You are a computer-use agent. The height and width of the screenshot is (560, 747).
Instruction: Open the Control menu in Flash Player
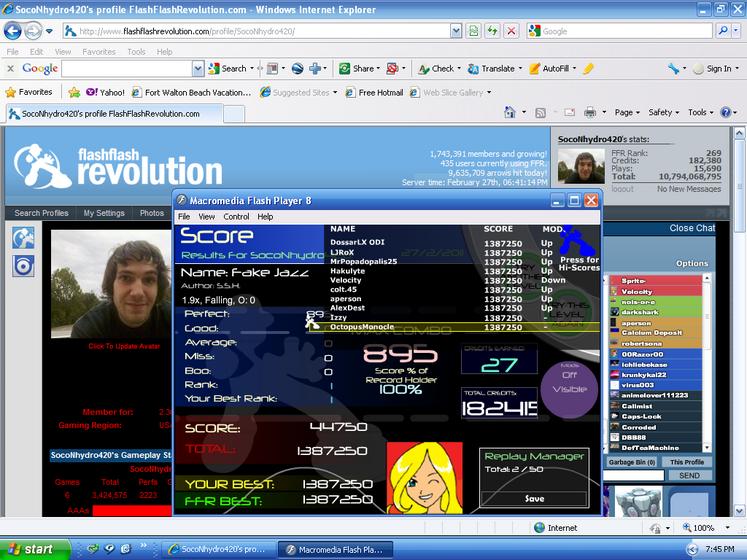point(236,216)
